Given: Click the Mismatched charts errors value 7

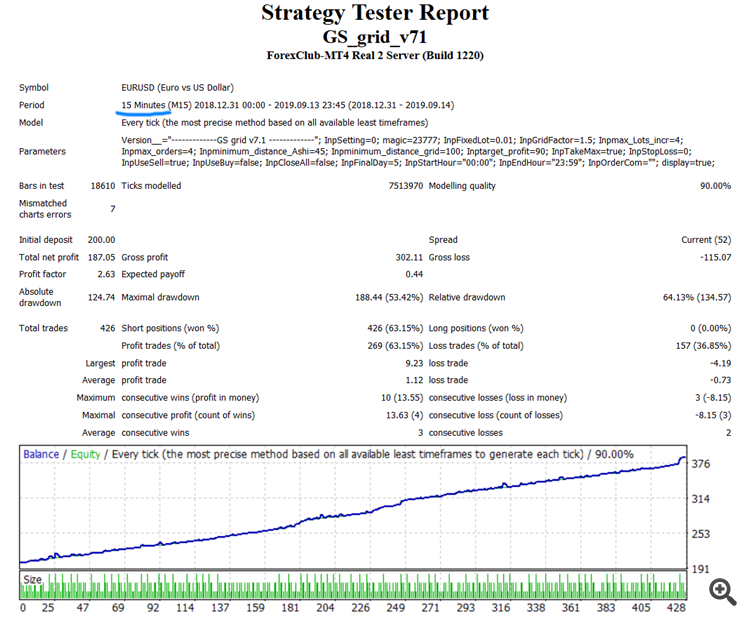Looking at the screenshot, I should [x=113, y=209].
